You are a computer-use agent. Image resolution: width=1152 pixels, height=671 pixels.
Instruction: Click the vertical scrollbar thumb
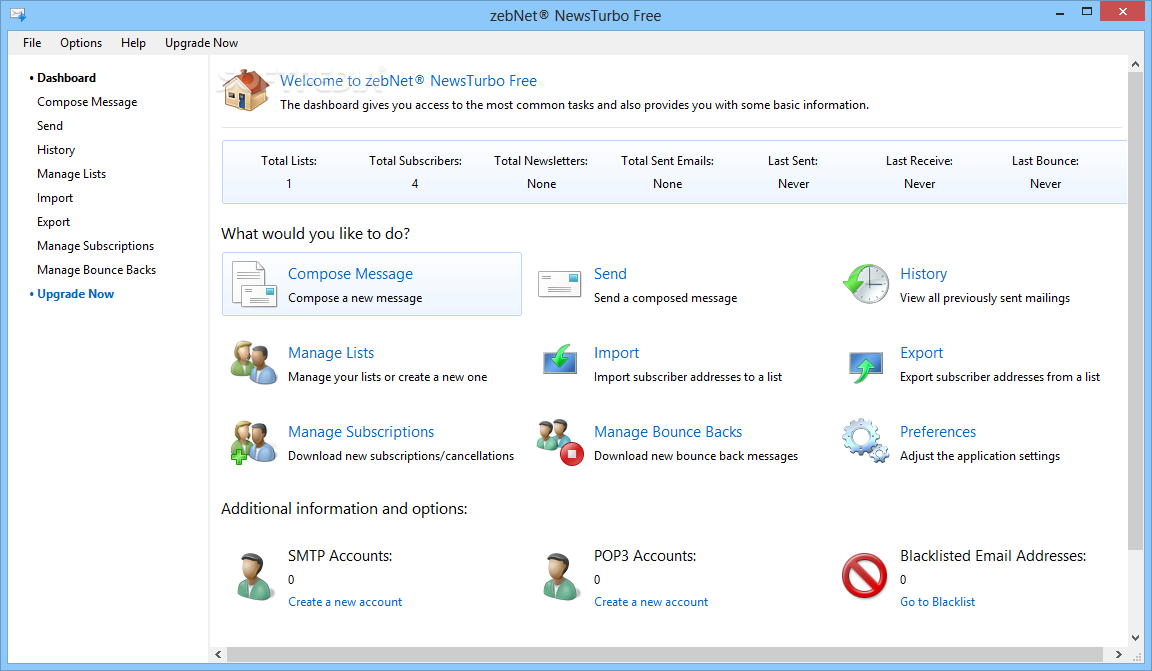pyautogui.click(x=1136, y=311)
